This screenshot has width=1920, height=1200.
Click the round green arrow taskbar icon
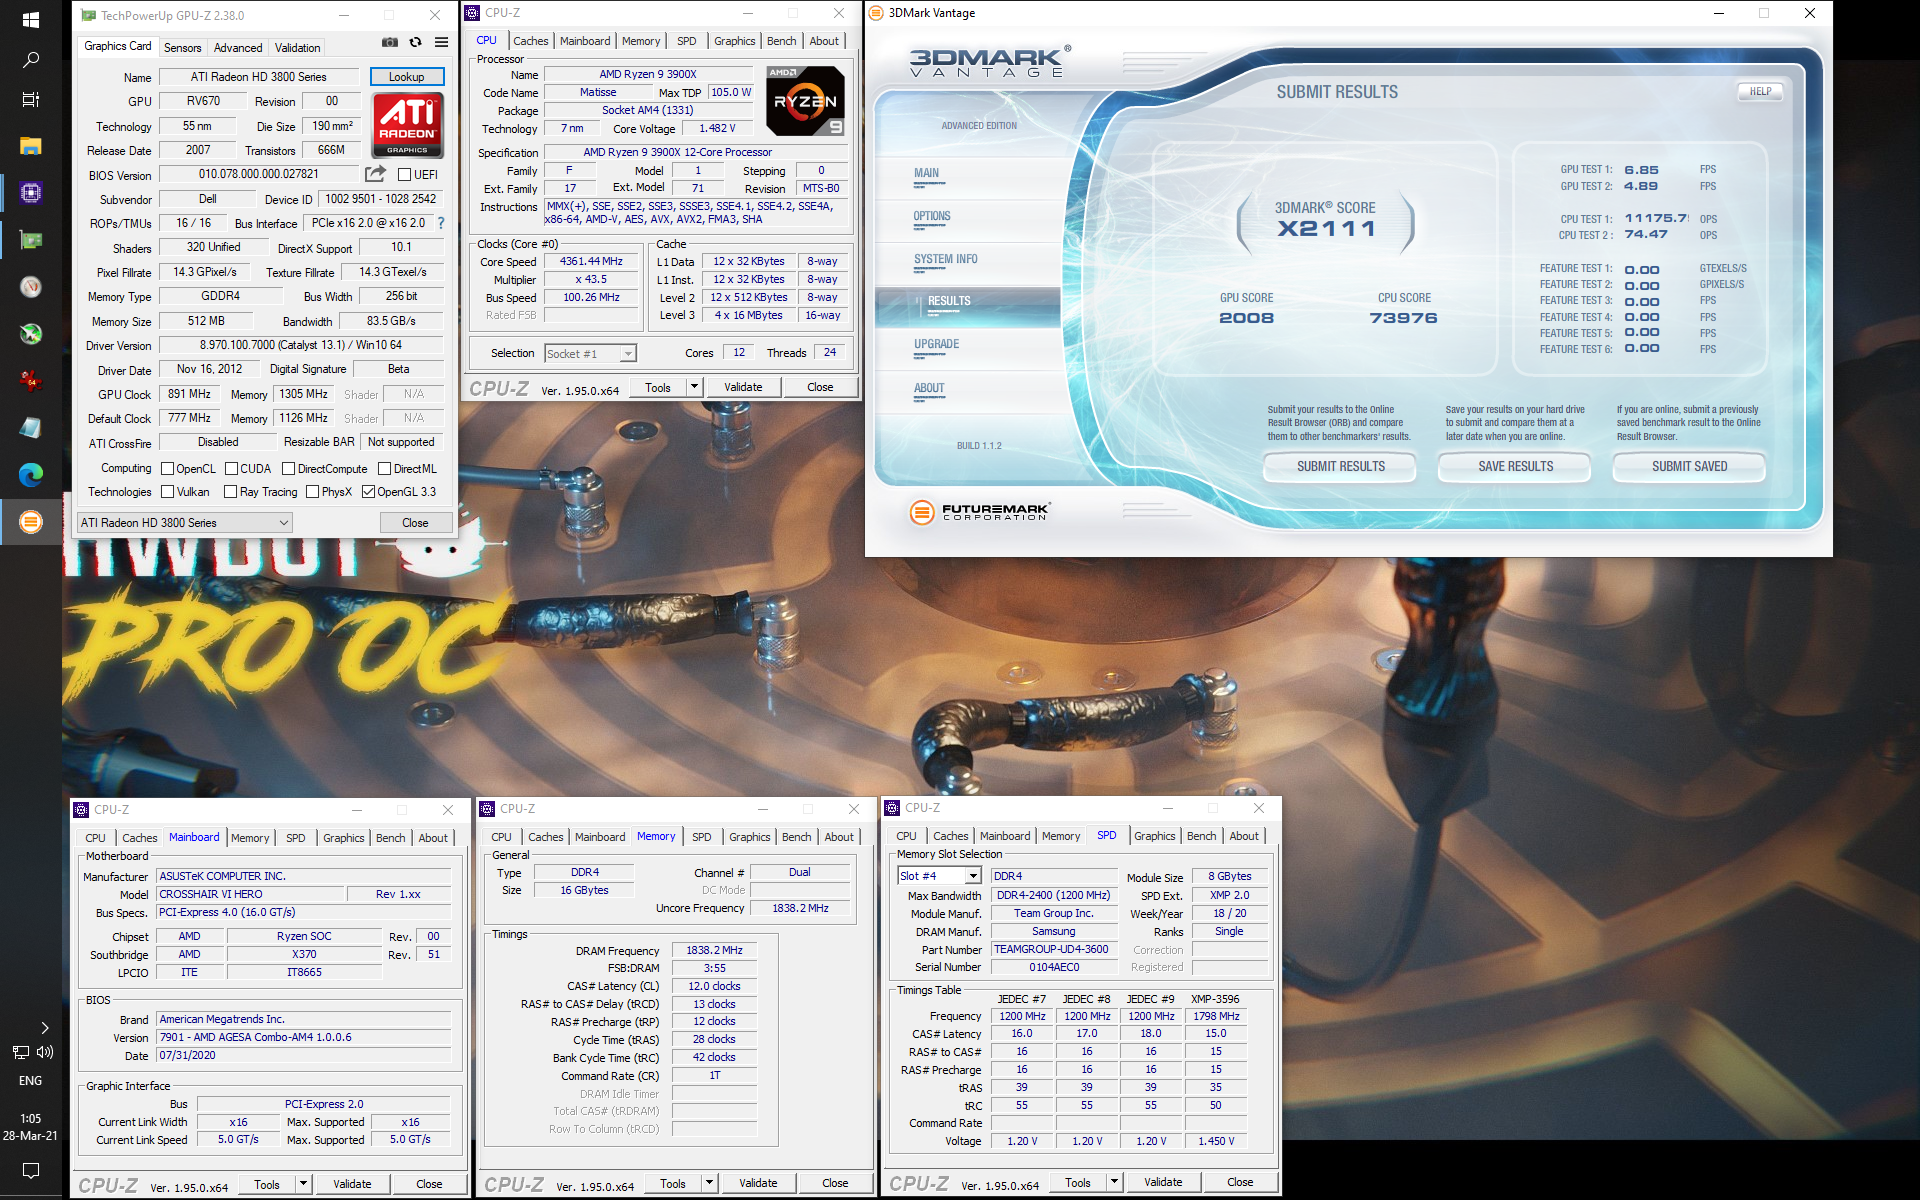[31, 334]
